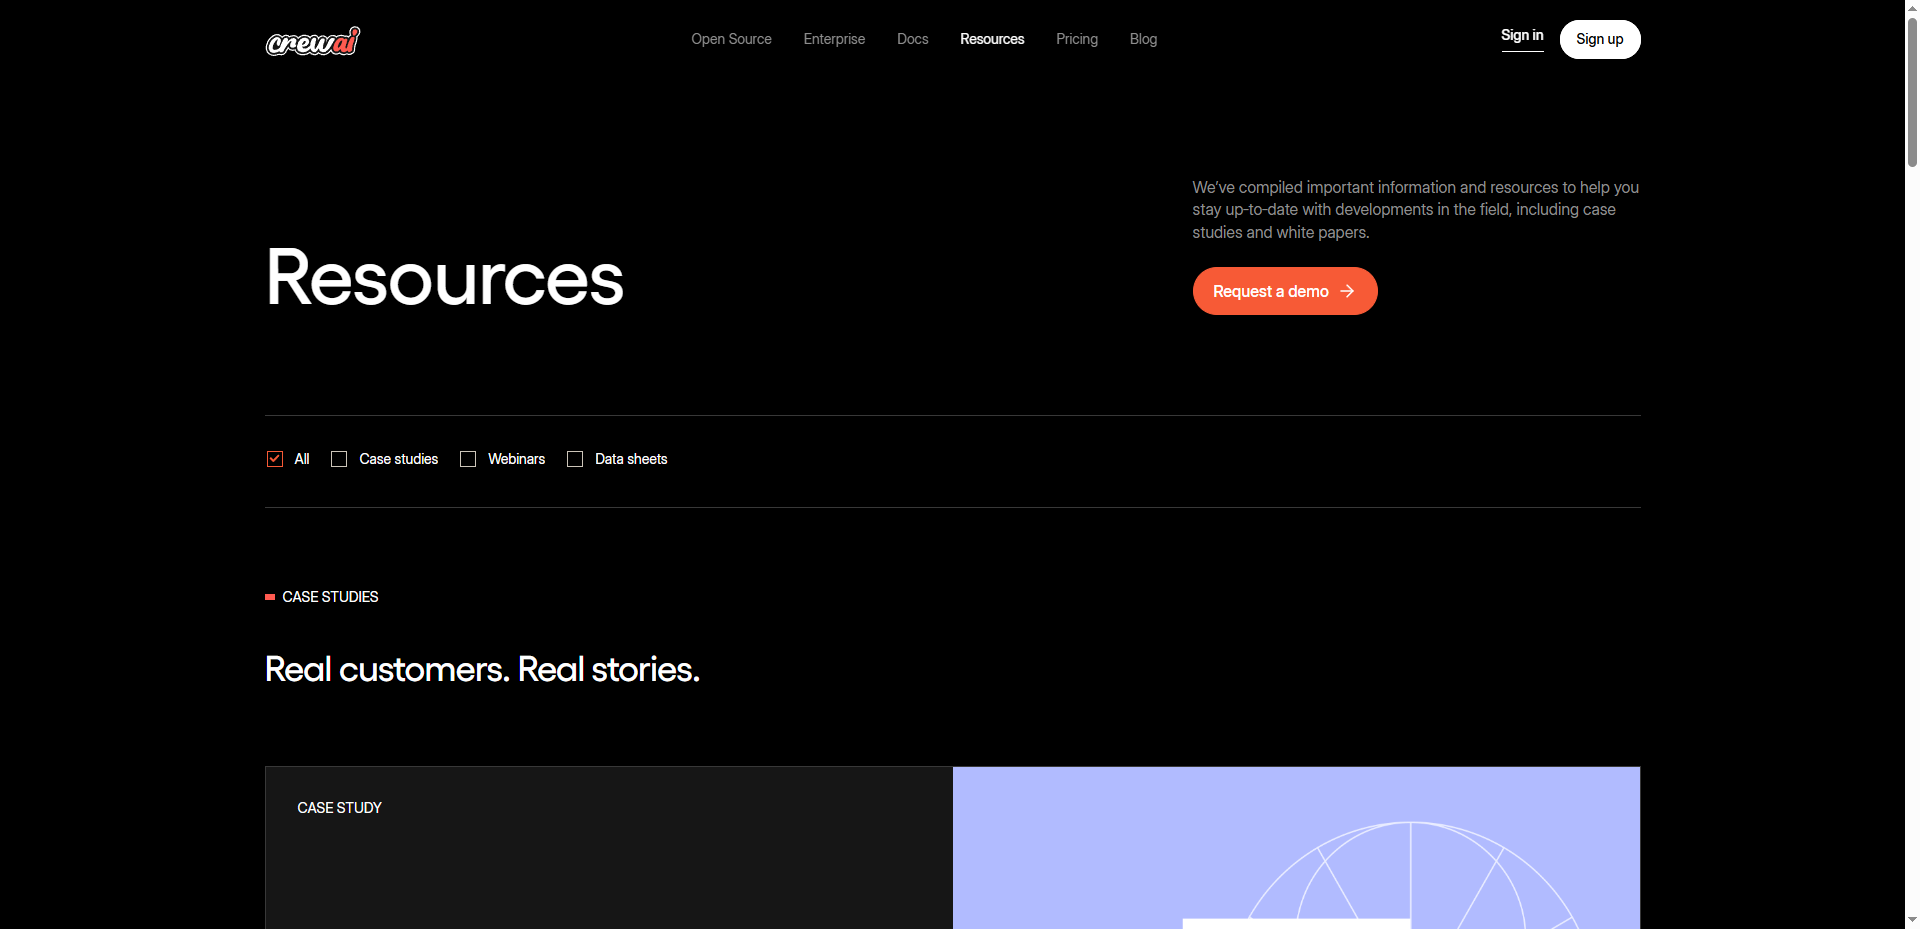Click the scrollbar up arrow
Screen dimensions: 1920x929
[1912, 7]
